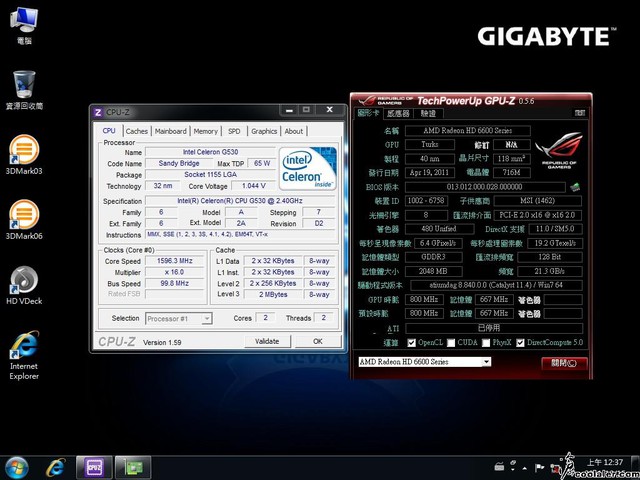Click the Core Speed value 1596.3 MHz

[175, 261]
